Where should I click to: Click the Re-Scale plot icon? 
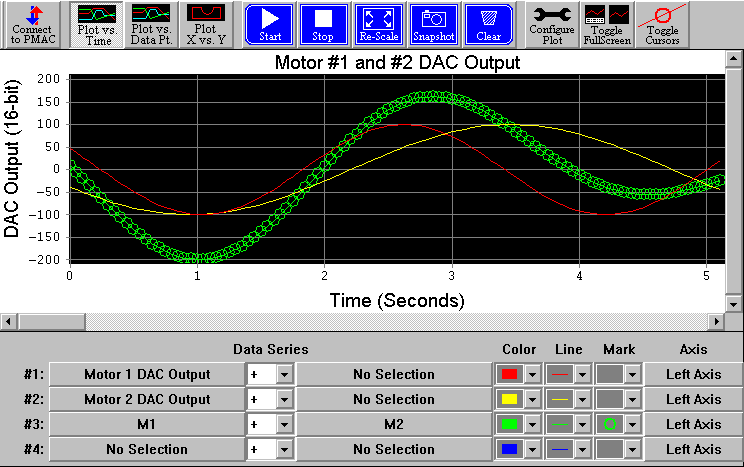378,24
